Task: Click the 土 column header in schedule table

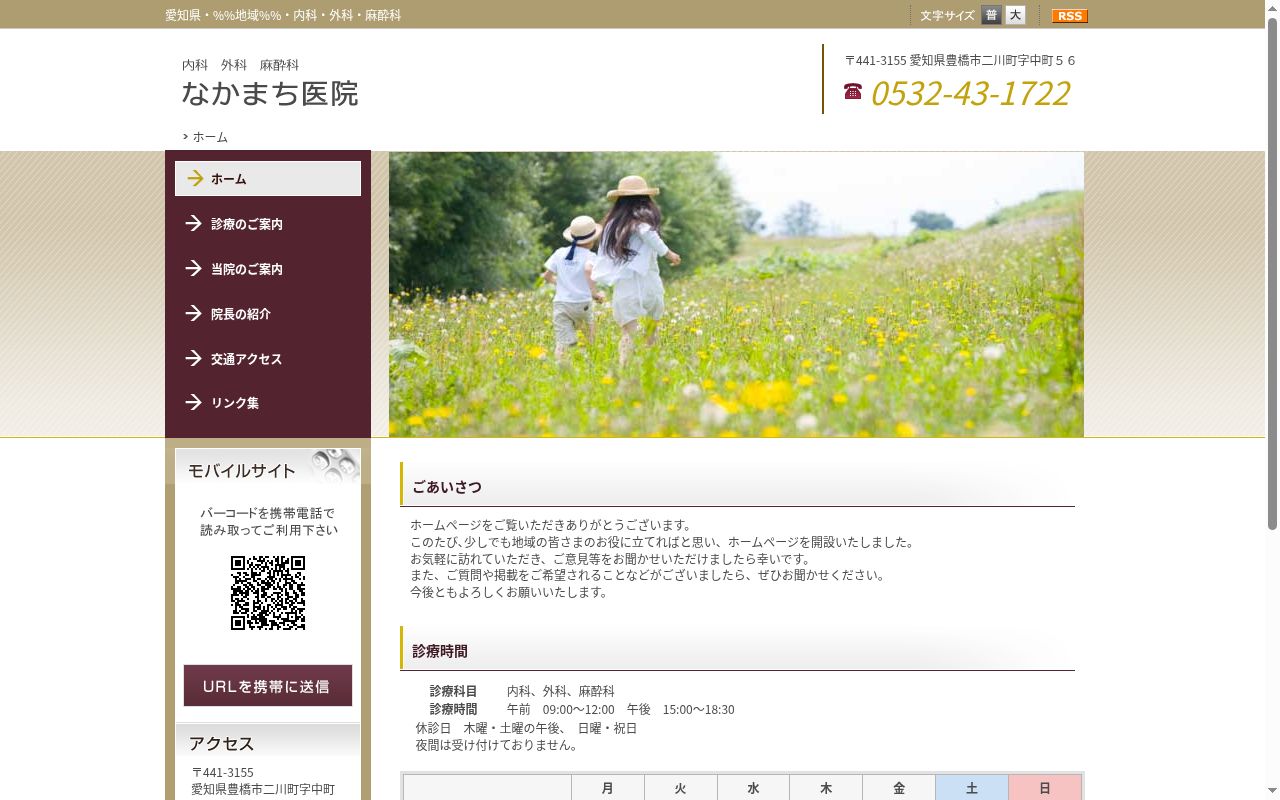Action: [972, 788]
